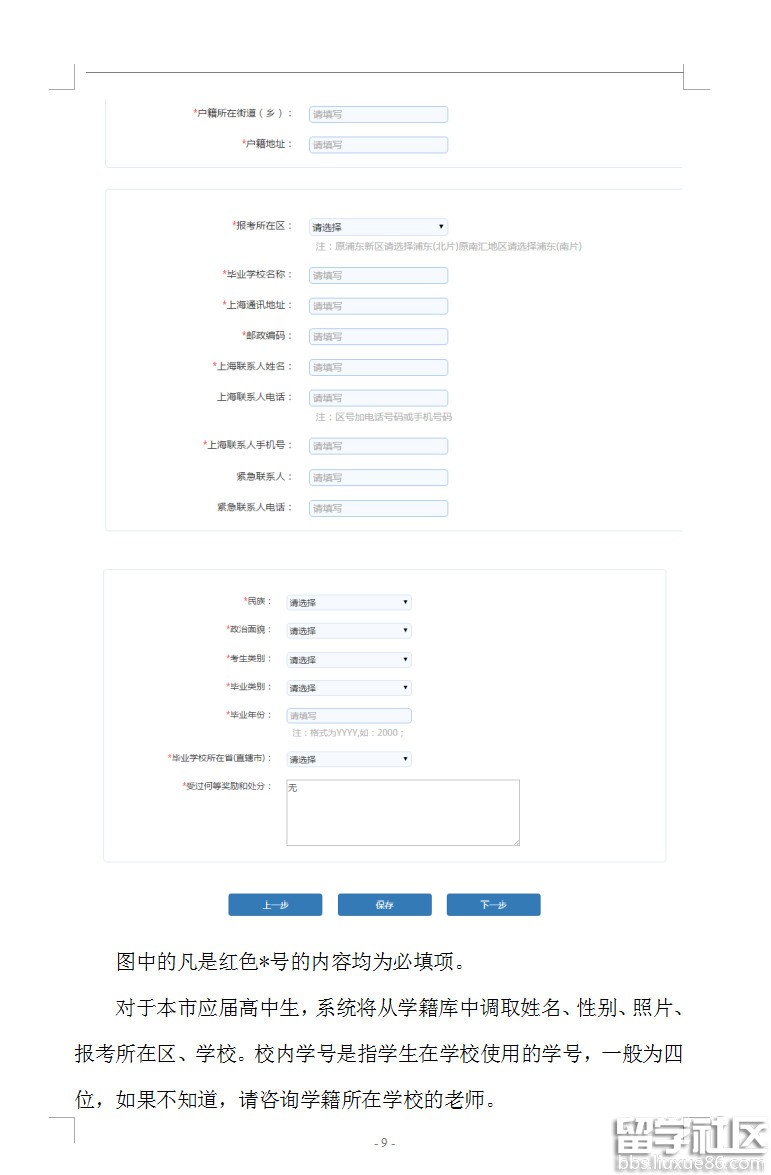Expand the 考生类别 dropdown
Image resolution: width=771 pixels, height=1175 pixels.
[348, 660]
